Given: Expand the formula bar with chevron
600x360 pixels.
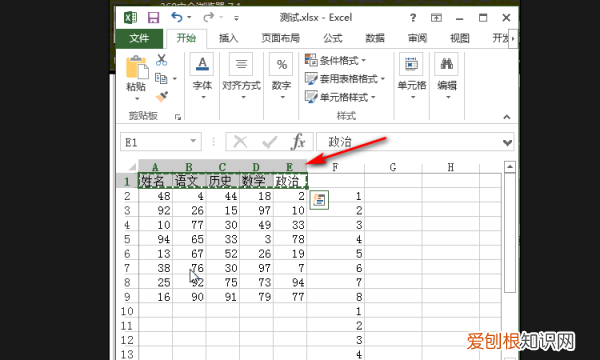Looking at the screenshot, I should click(x=507, y=143).
